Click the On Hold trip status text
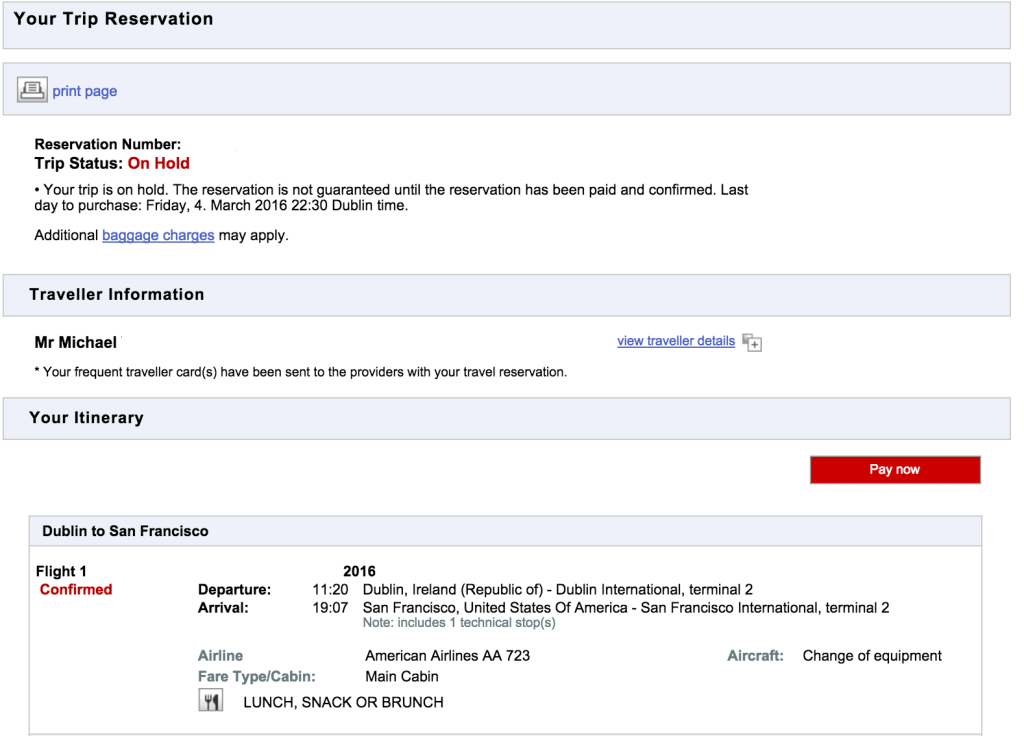Viewport: 1024px width, 736px height. (x=158, y=163)
